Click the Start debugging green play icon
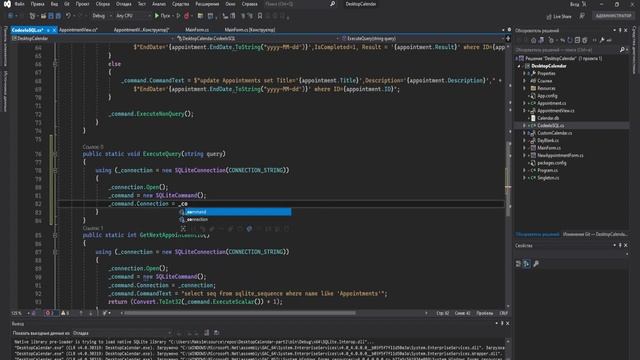The width and height of the screenshot is (640, 360). click(157, 16)
